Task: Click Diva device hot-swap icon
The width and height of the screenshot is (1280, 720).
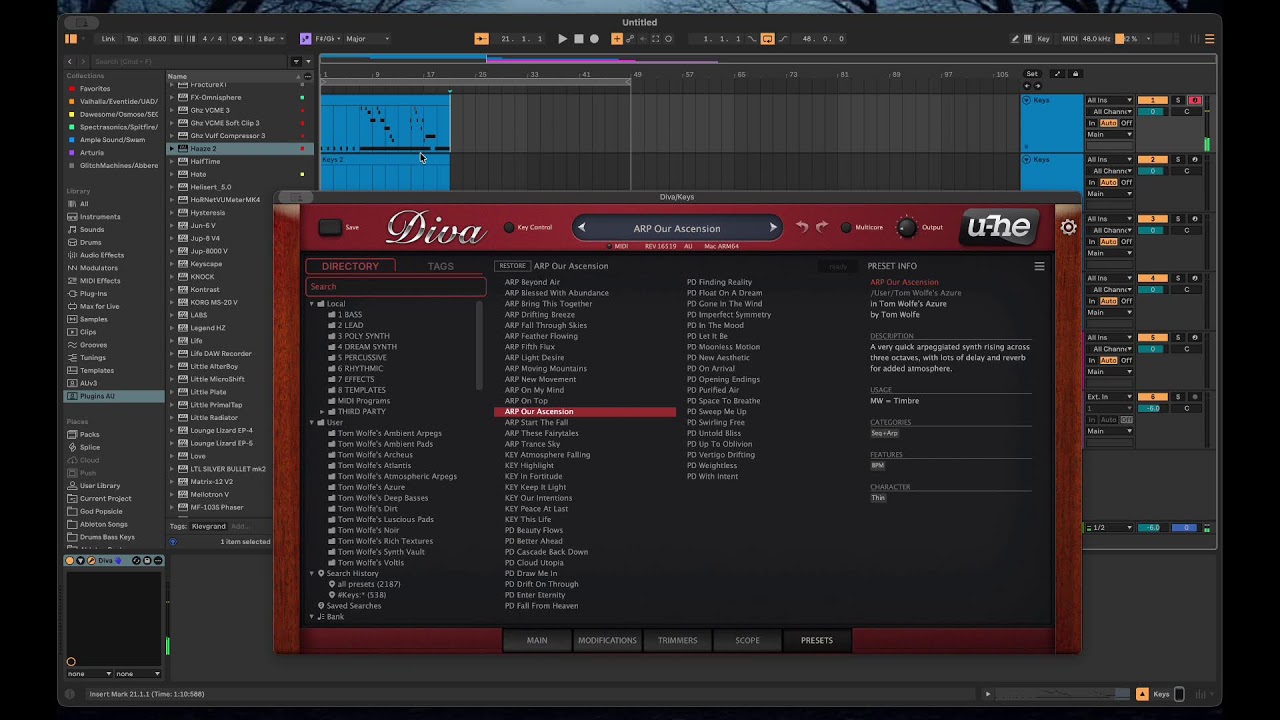Action: (137, 560)
